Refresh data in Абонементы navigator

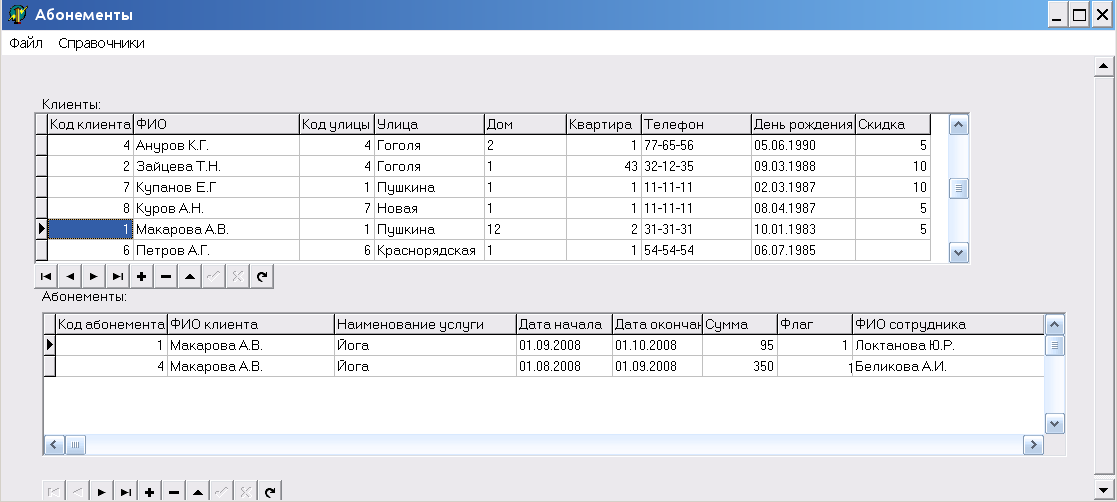pyautogui.click(x=270, y=492)
